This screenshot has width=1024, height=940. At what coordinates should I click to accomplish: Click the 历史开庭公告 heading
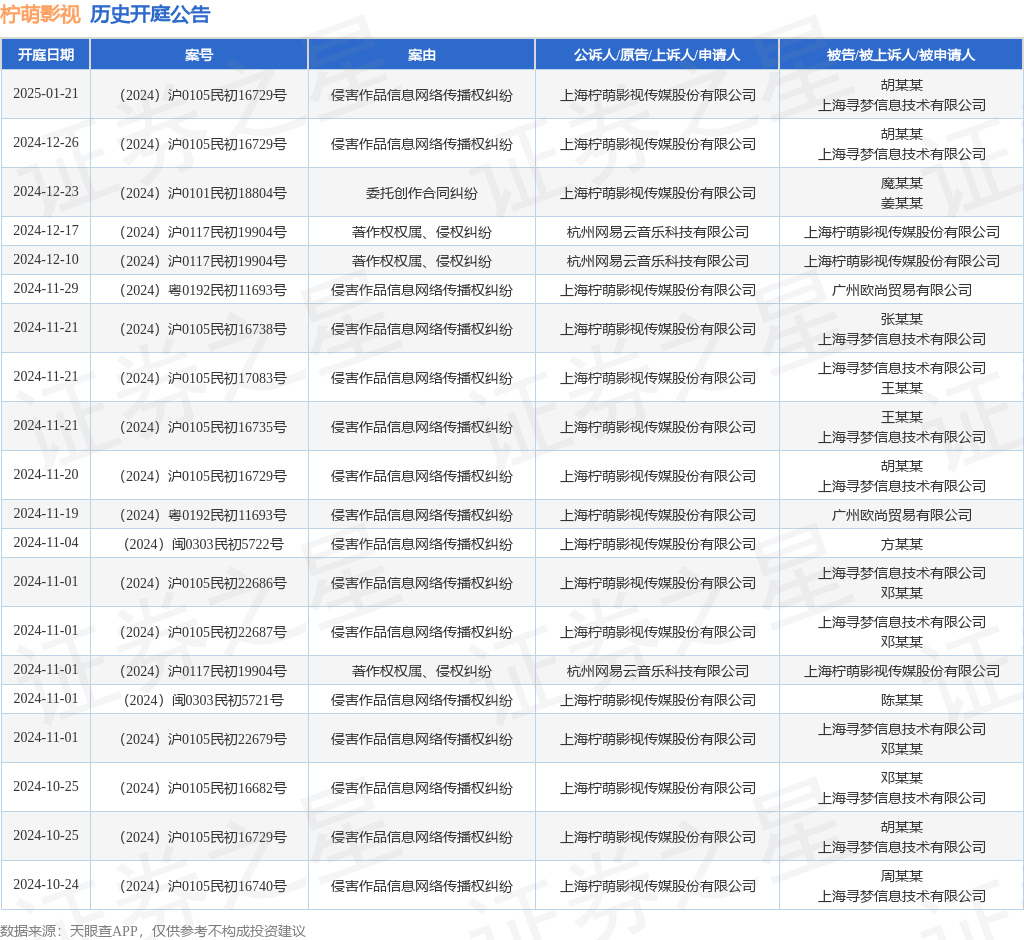point(150,14)
